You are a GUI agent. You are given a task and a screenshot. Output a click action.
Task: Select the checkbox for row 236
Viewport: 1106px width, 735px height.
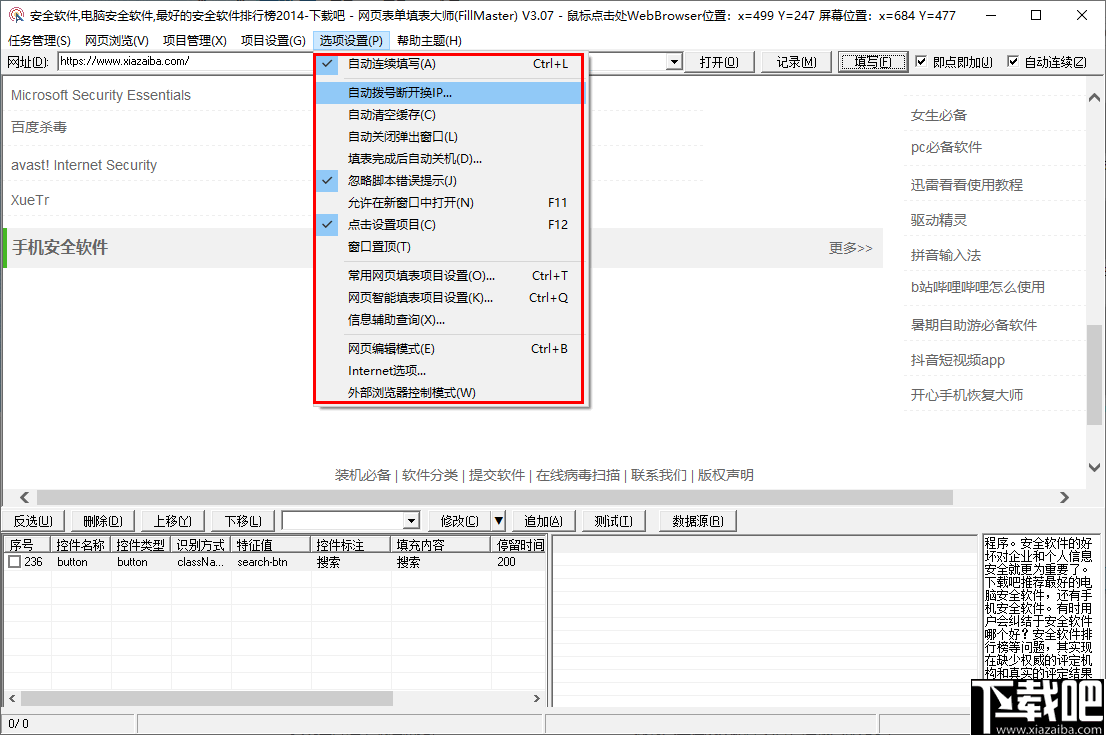15,561
